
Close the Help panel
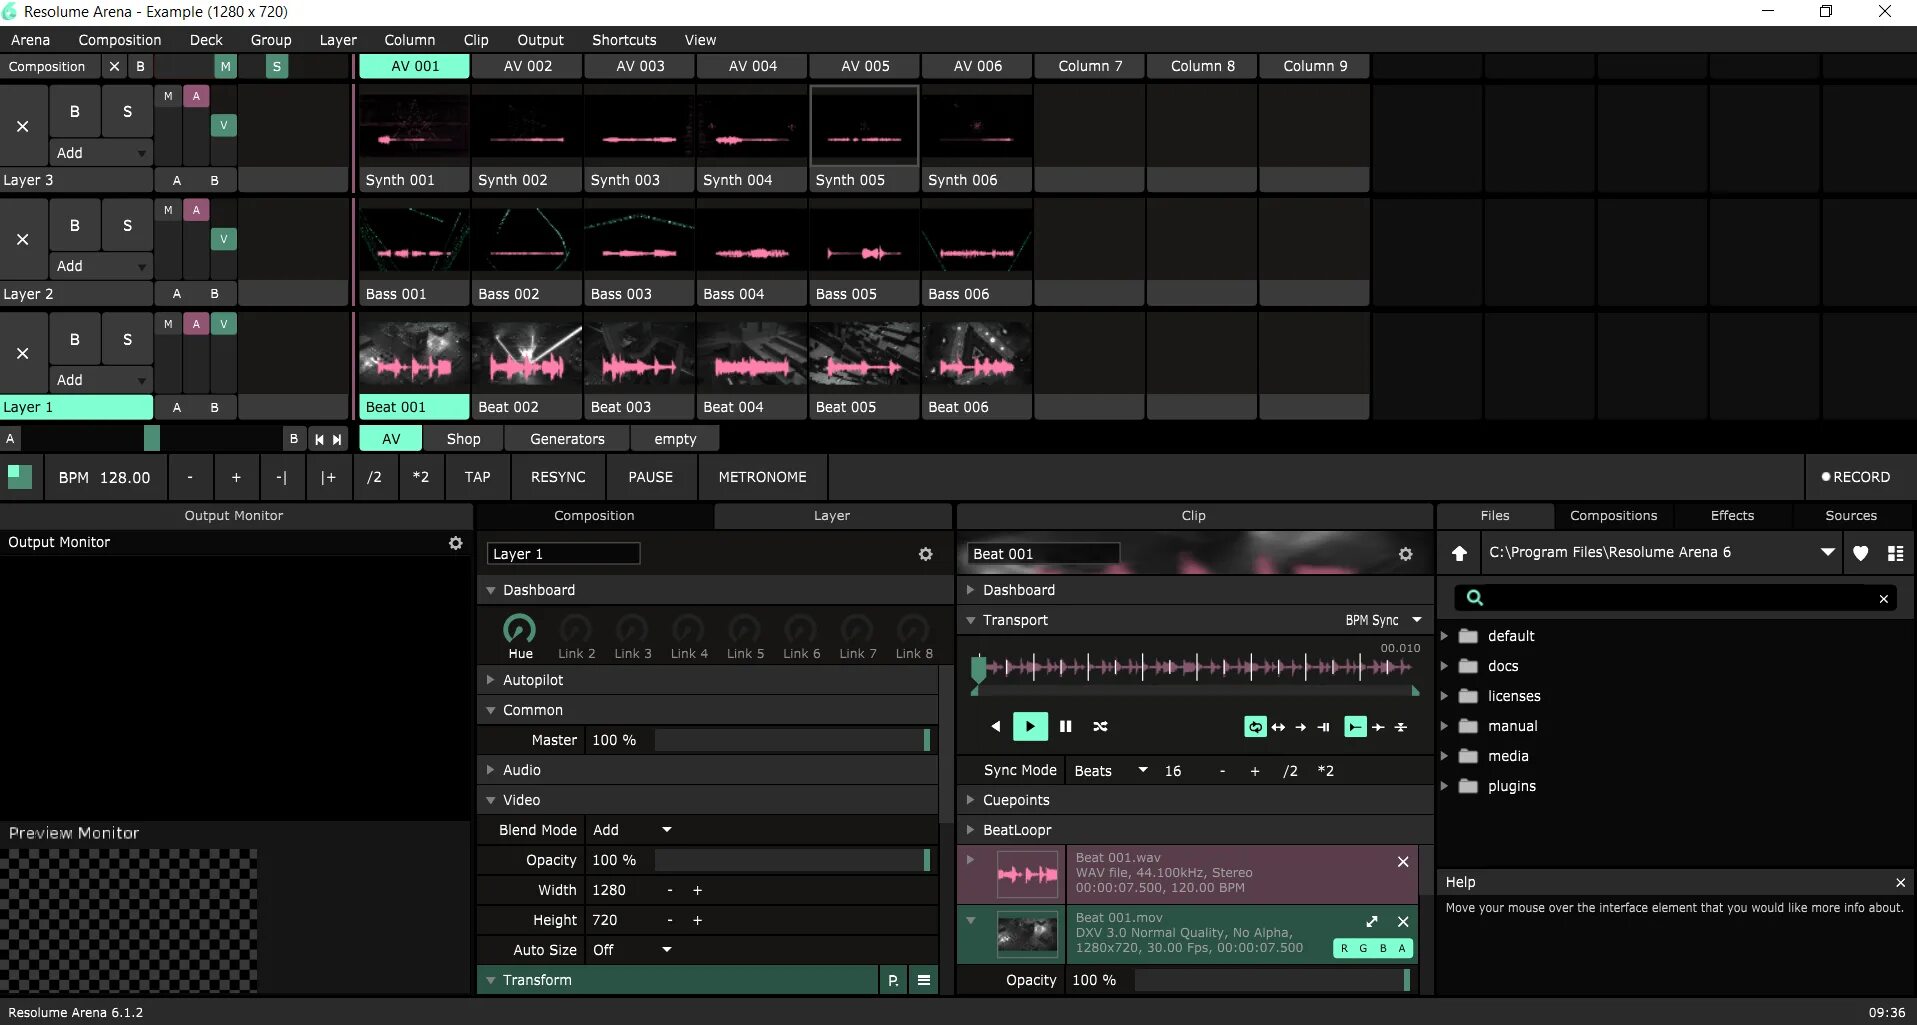point(1901,883)
